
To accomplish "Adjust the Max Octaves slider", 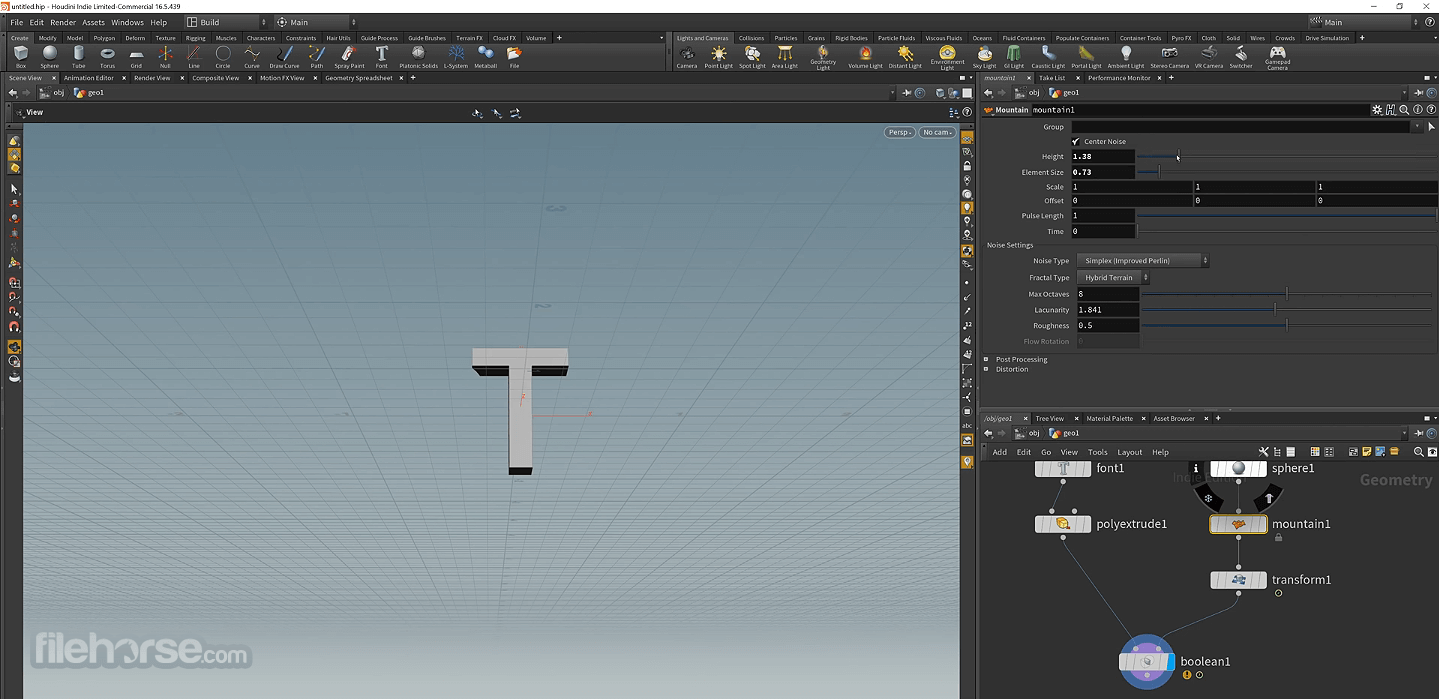I will 1287,294.
